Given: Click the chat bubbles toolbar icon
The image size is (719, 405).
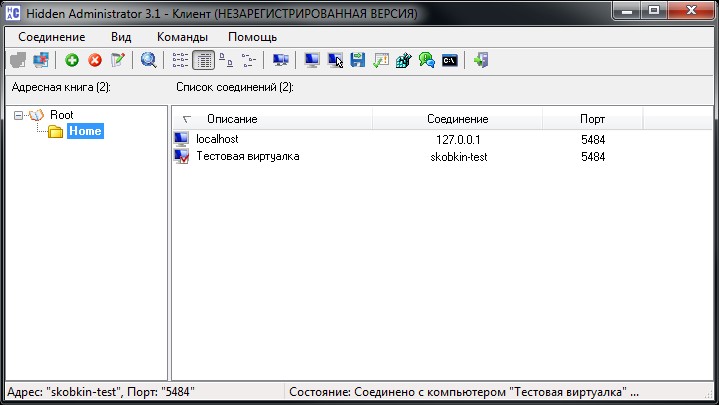Looking at the screenshot, I should (427, 61).
